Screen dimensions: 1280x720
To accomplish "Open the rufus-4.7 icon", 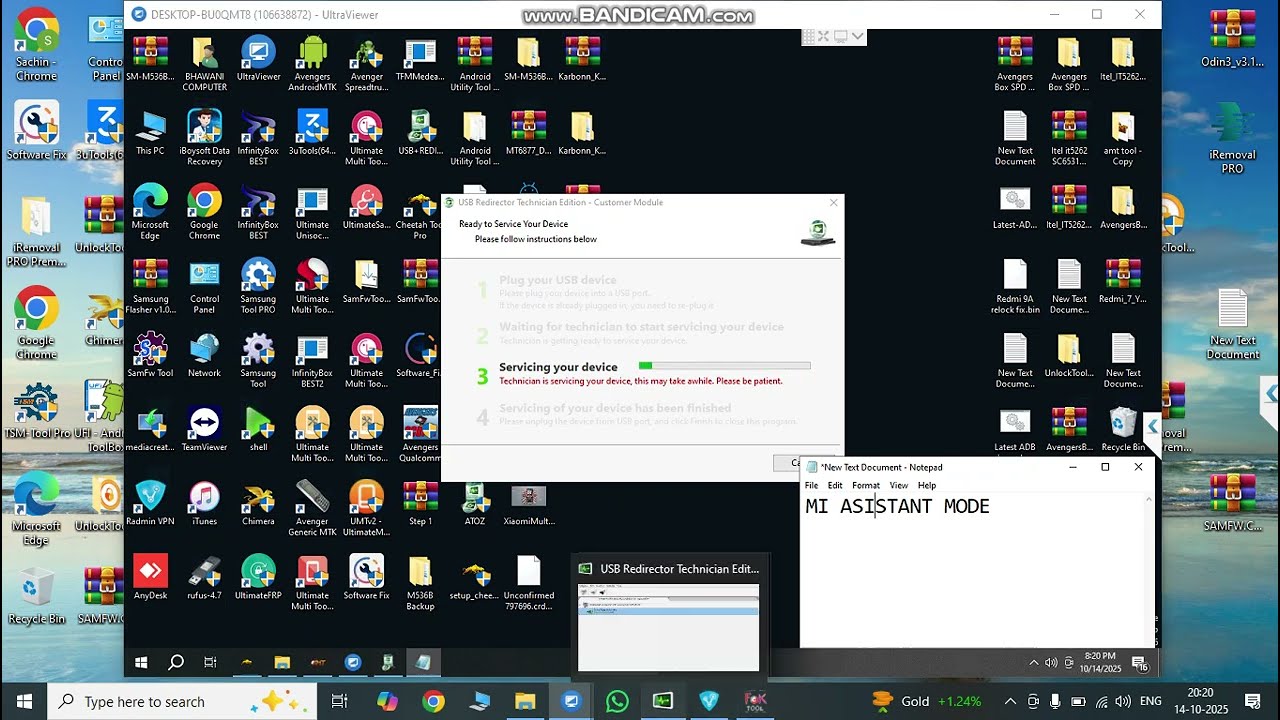I will point(204,577).
